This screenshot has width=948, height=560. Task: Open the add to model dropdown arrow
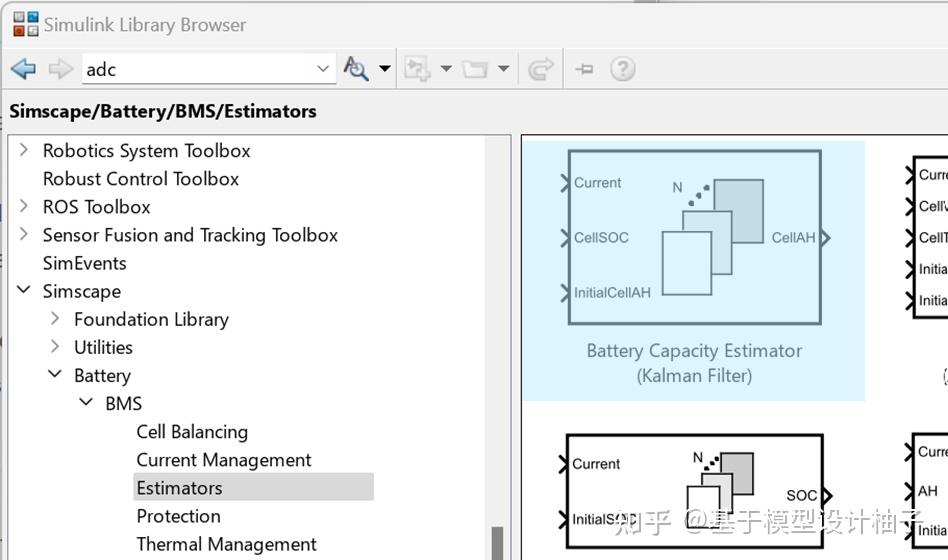(x=446, y=68)
